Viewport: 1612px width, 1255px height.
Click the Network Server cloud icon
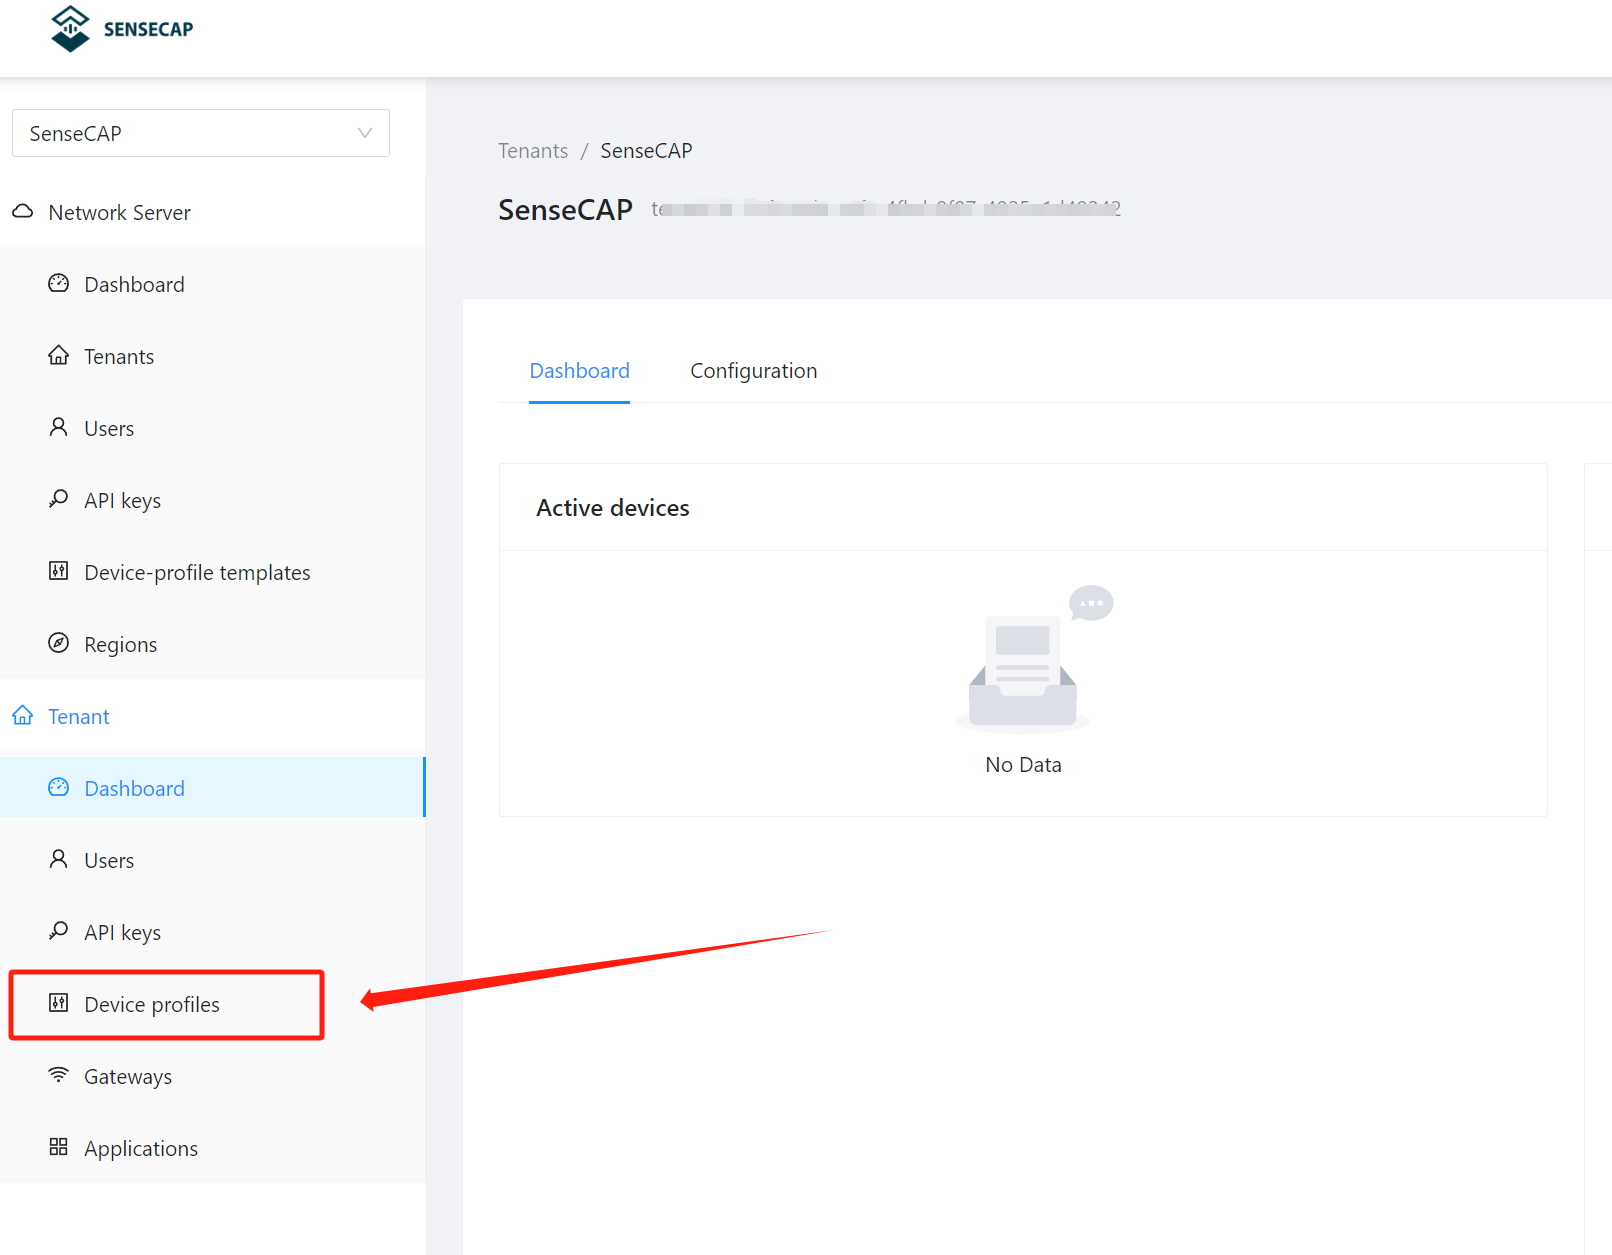(23, 212)
